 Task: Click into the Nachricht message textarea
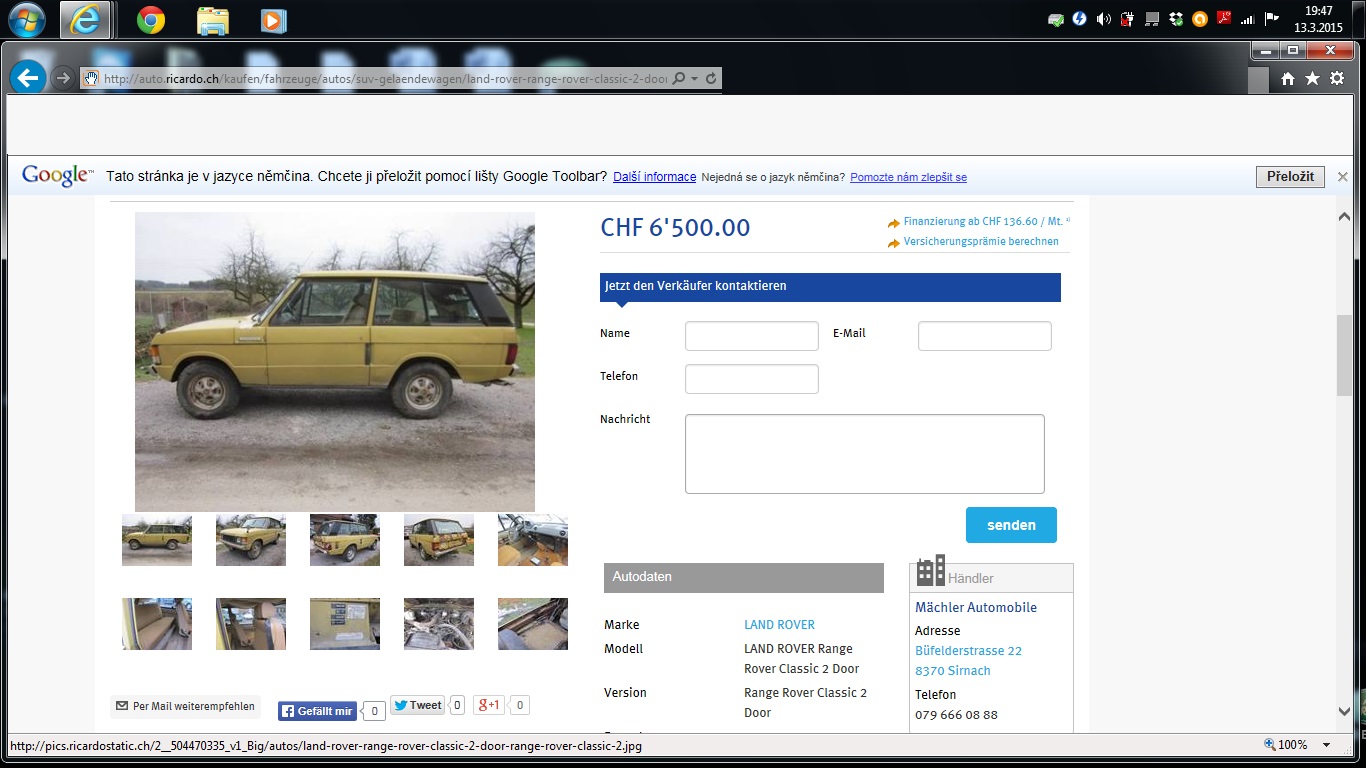tap(864, 454)
